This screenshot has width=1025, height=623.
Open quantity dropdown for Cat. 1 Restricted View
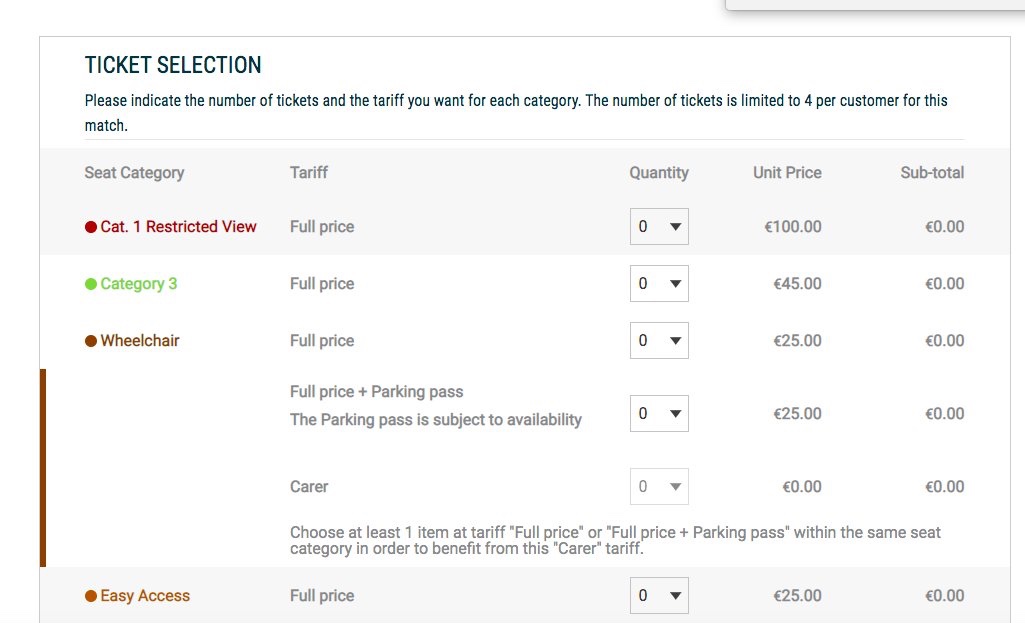[x=659, y=227]
